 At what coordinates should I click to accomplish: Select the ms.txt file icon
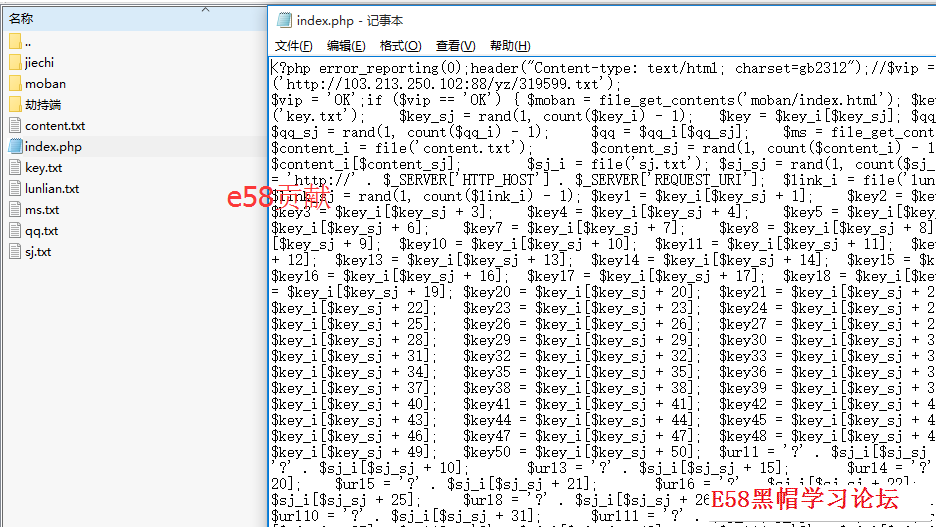[x=16, y=210]
